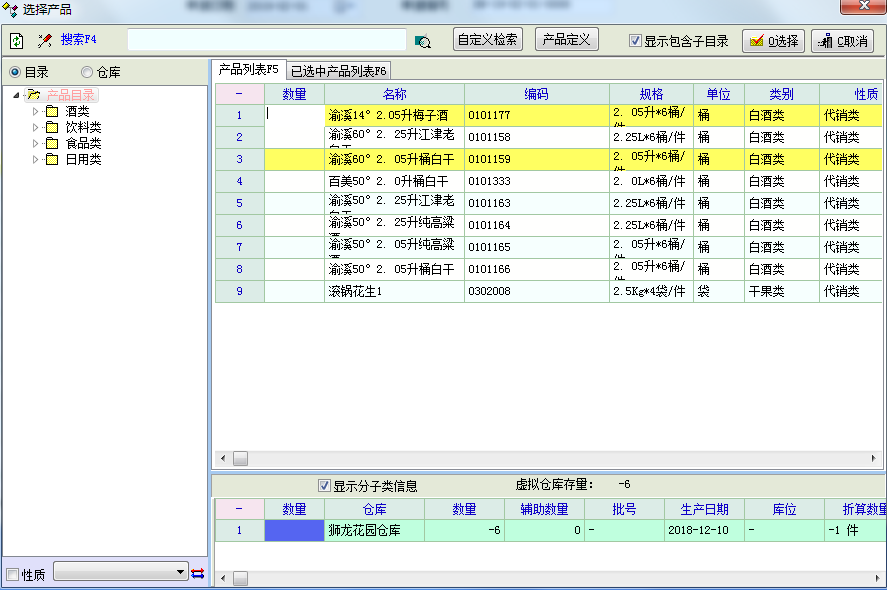Click the 饮料类 folder icon

[x=52, y=127]
